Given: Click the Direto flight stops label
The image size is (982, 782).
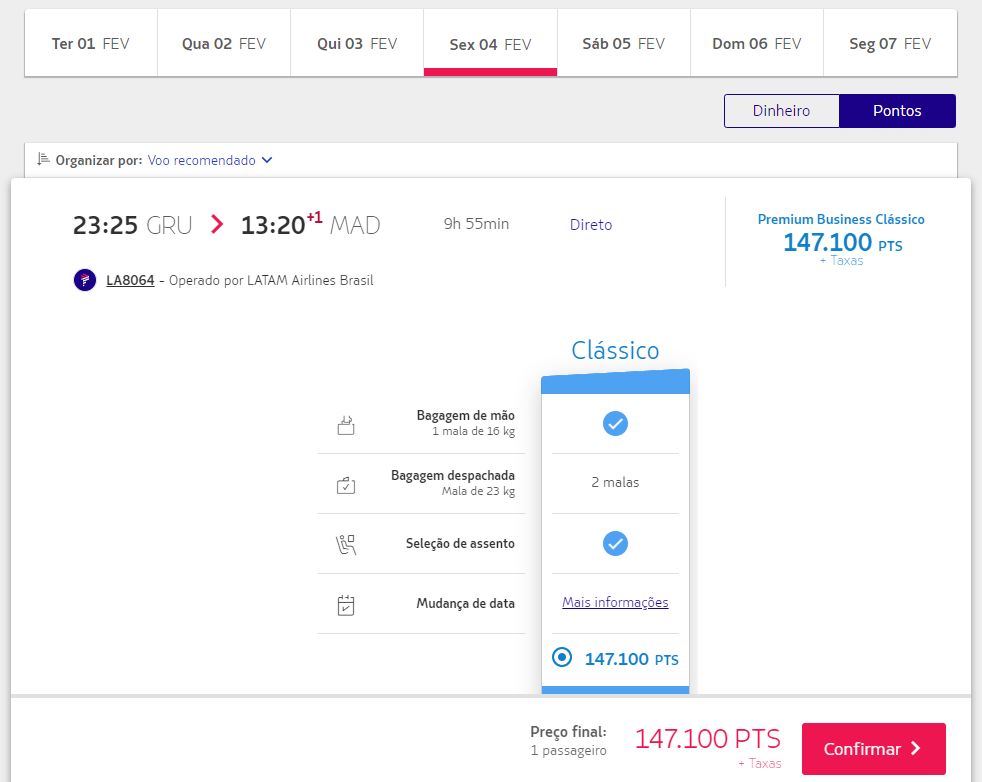Looking at the screenshot, I should [591, 225].
